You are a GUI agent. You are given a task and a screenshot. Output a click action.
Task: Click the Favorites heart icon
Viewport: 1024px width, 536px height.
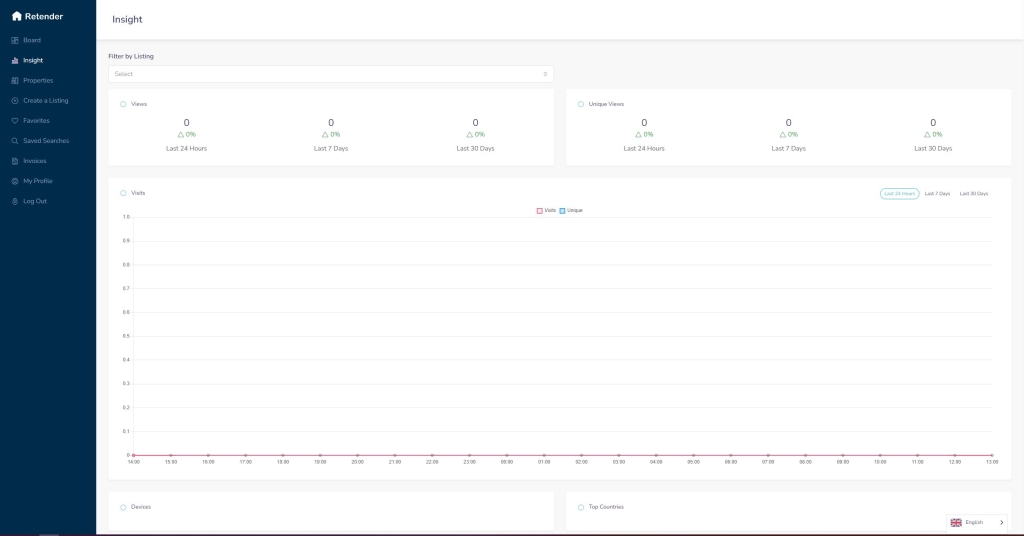pos(15,121)
